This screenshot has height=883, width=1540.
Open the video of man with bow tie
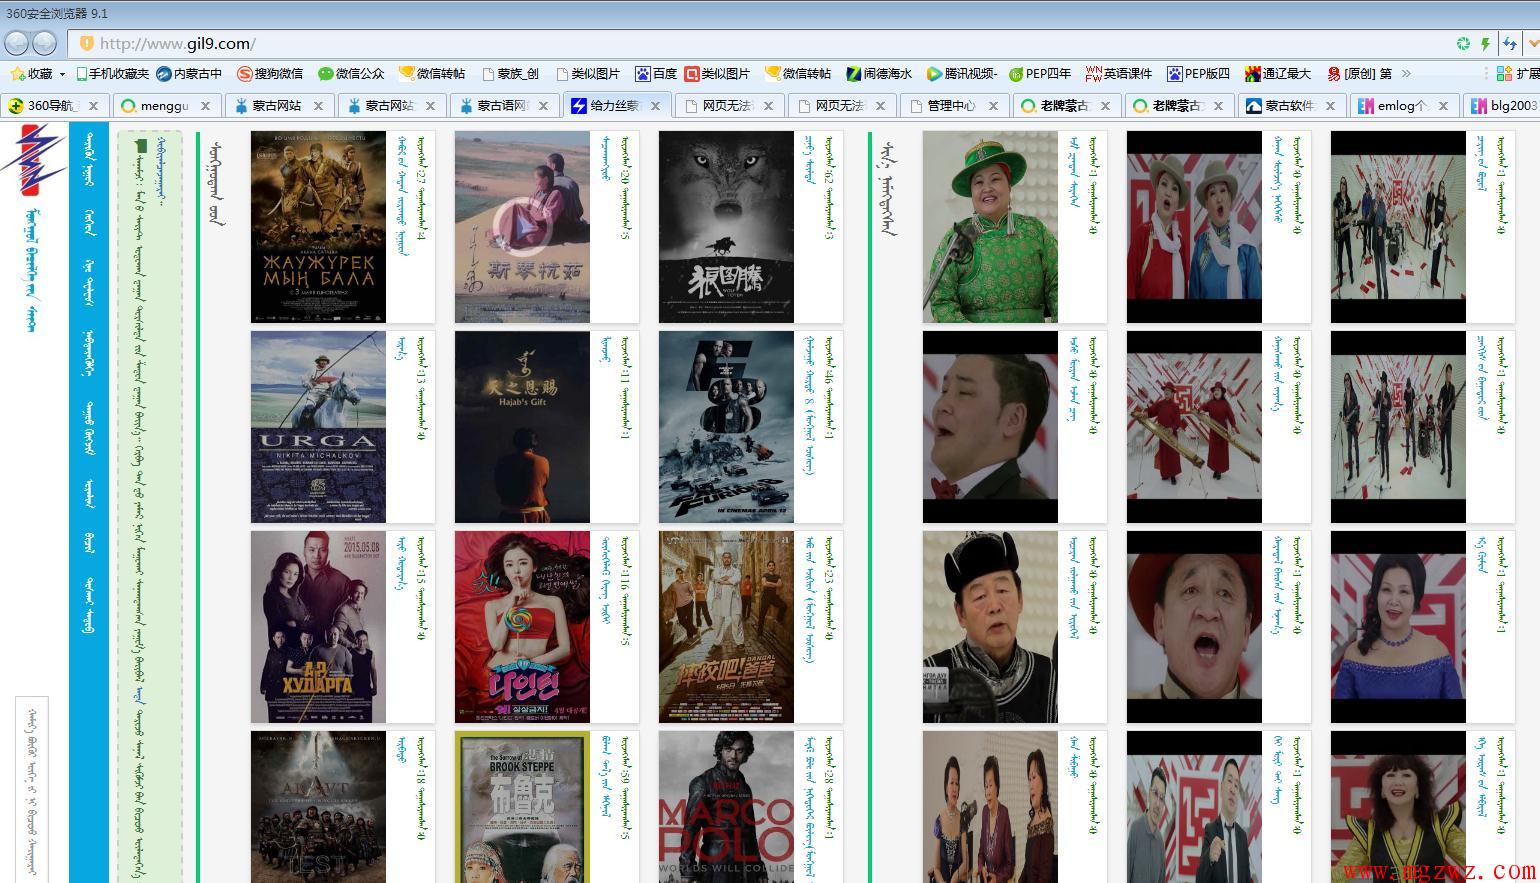pos(990,427)
